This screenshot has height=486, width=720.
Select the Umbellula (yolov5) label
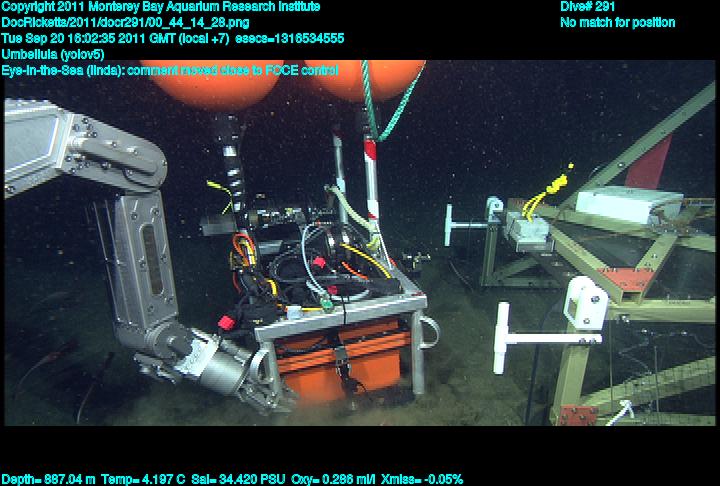click(53, 54)
